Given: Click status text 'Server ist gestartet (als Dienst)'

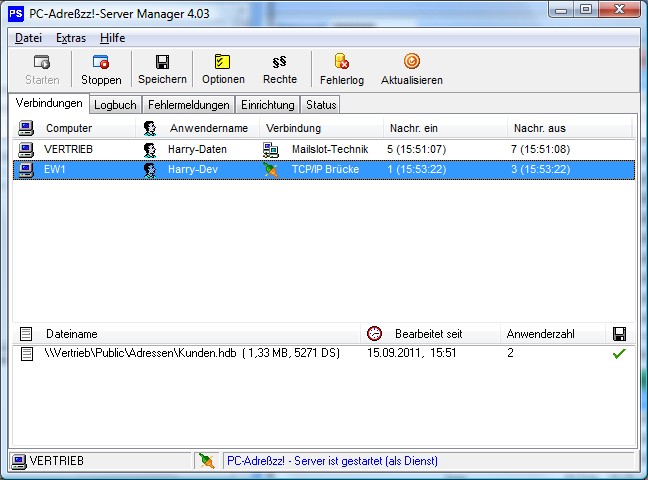Looking at the screenshot, I should tap(366, 461).
